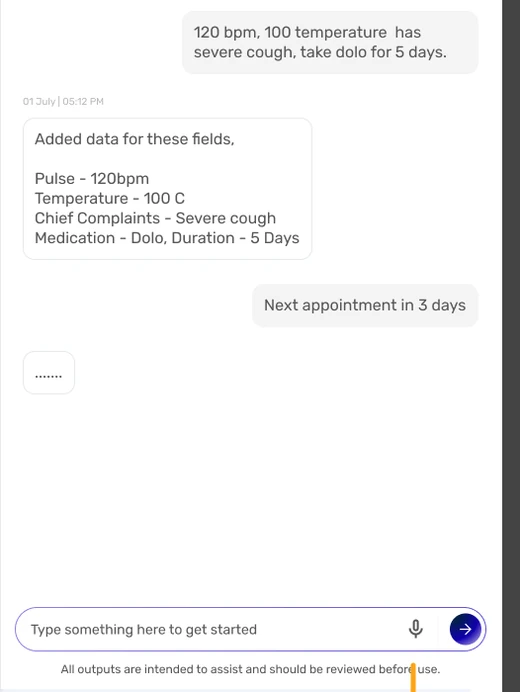
Task: Select the 'Next appointment in 3 days' message
Action: point(365,305)
